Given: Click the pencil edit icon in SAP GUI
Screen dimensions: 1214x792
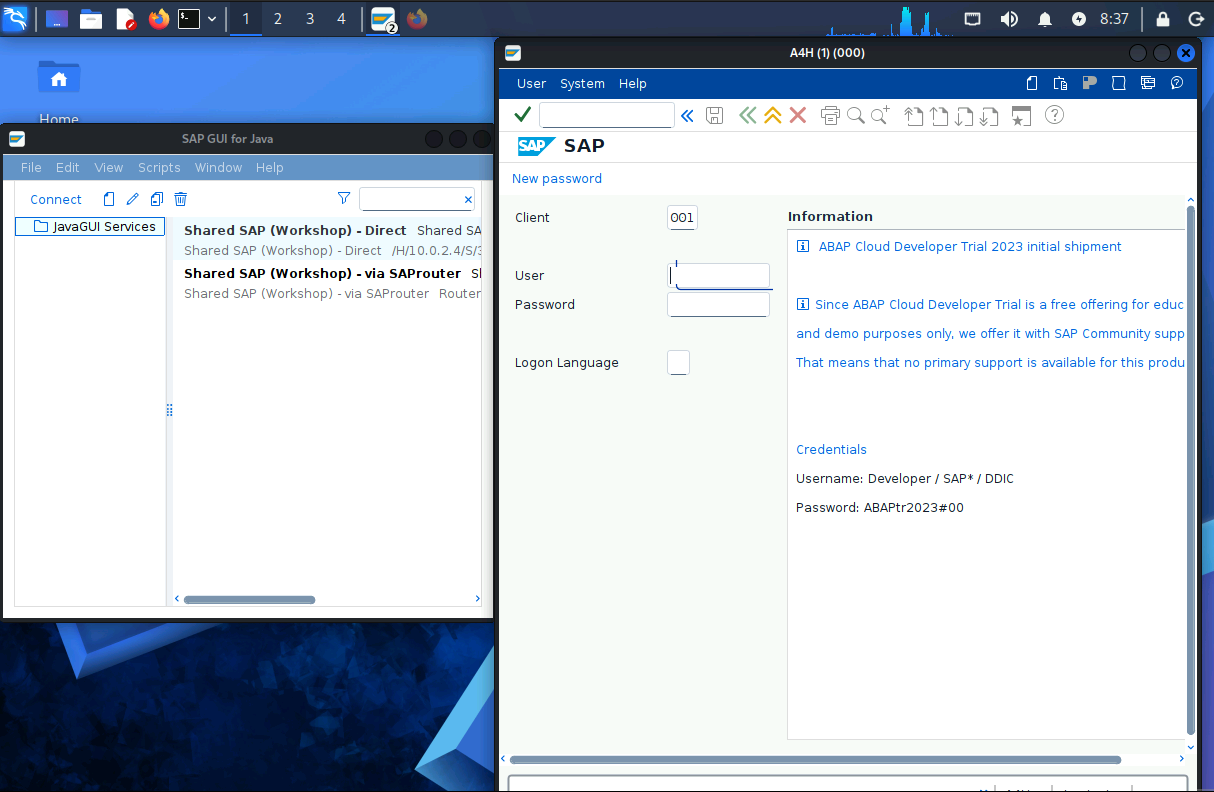Looking at the screenshot, I should (132, 199).
